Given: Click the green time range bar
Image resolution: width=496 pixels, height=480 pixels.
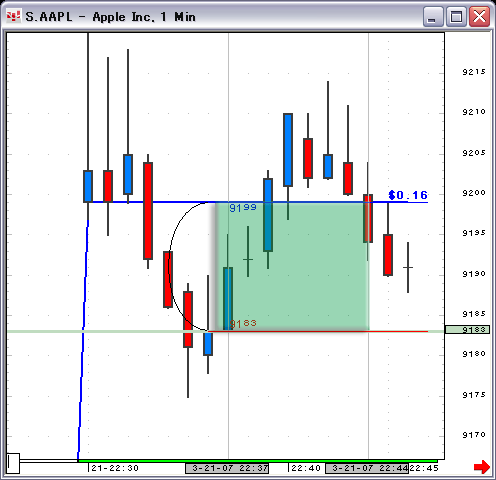Looking at the screenshot, I should tap(258, 461).
